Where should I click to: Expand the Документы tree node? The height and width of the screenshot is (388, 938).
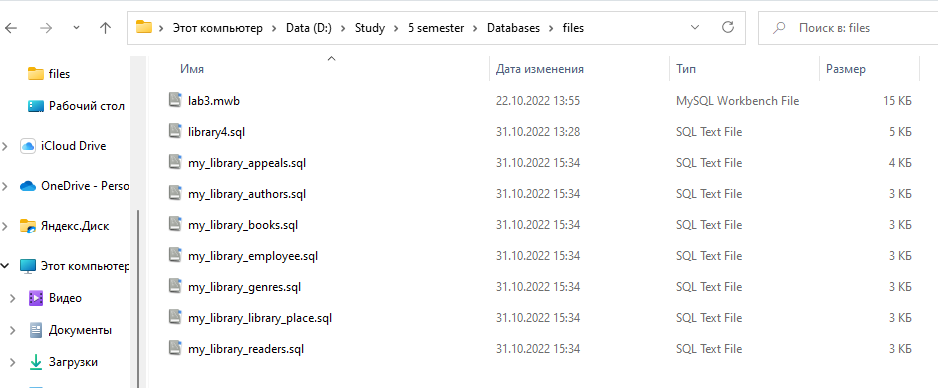coord(13,330)
